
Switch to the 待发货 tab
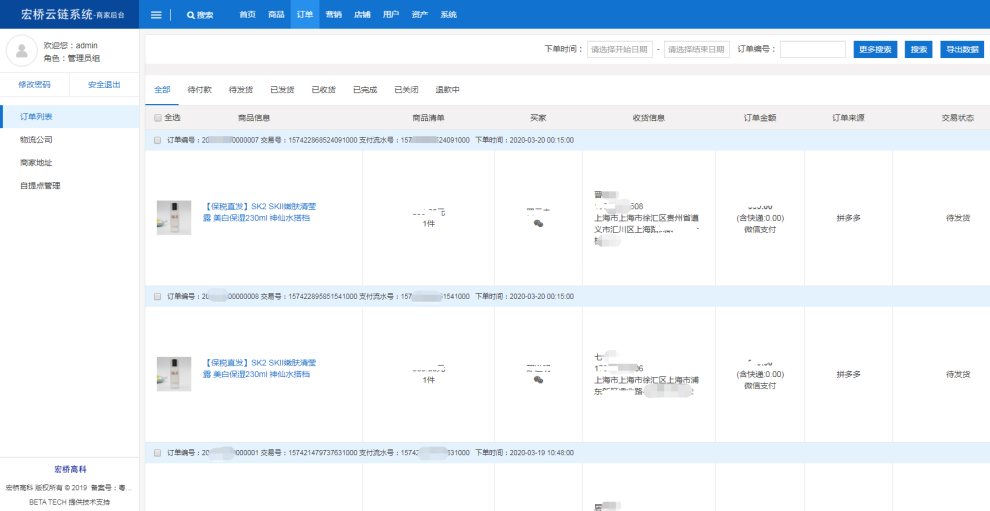(240, 90)
